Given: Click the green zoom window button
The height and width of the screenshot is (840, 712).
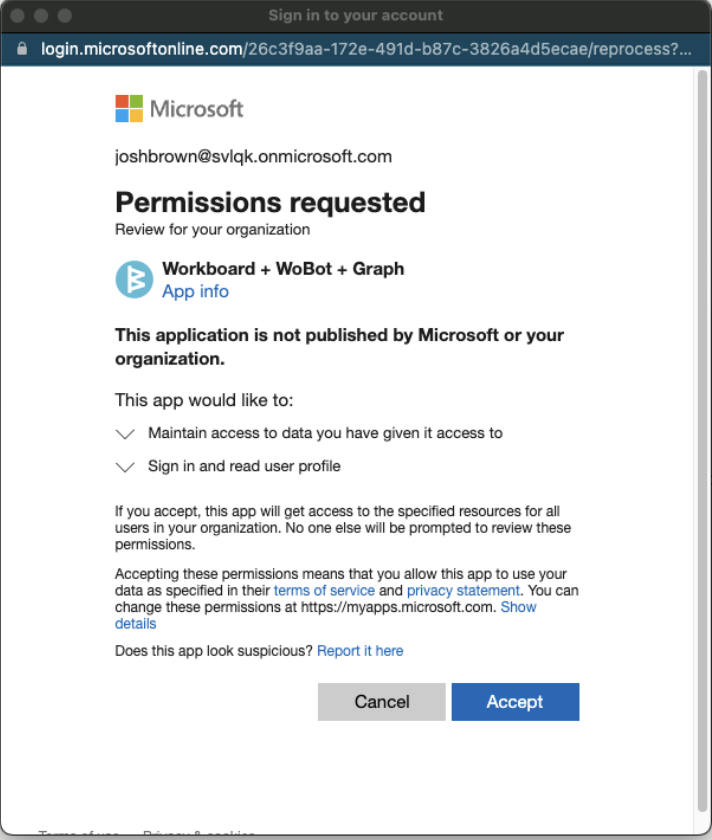Looking at the screenshot, I should click(x=65, y=16).
